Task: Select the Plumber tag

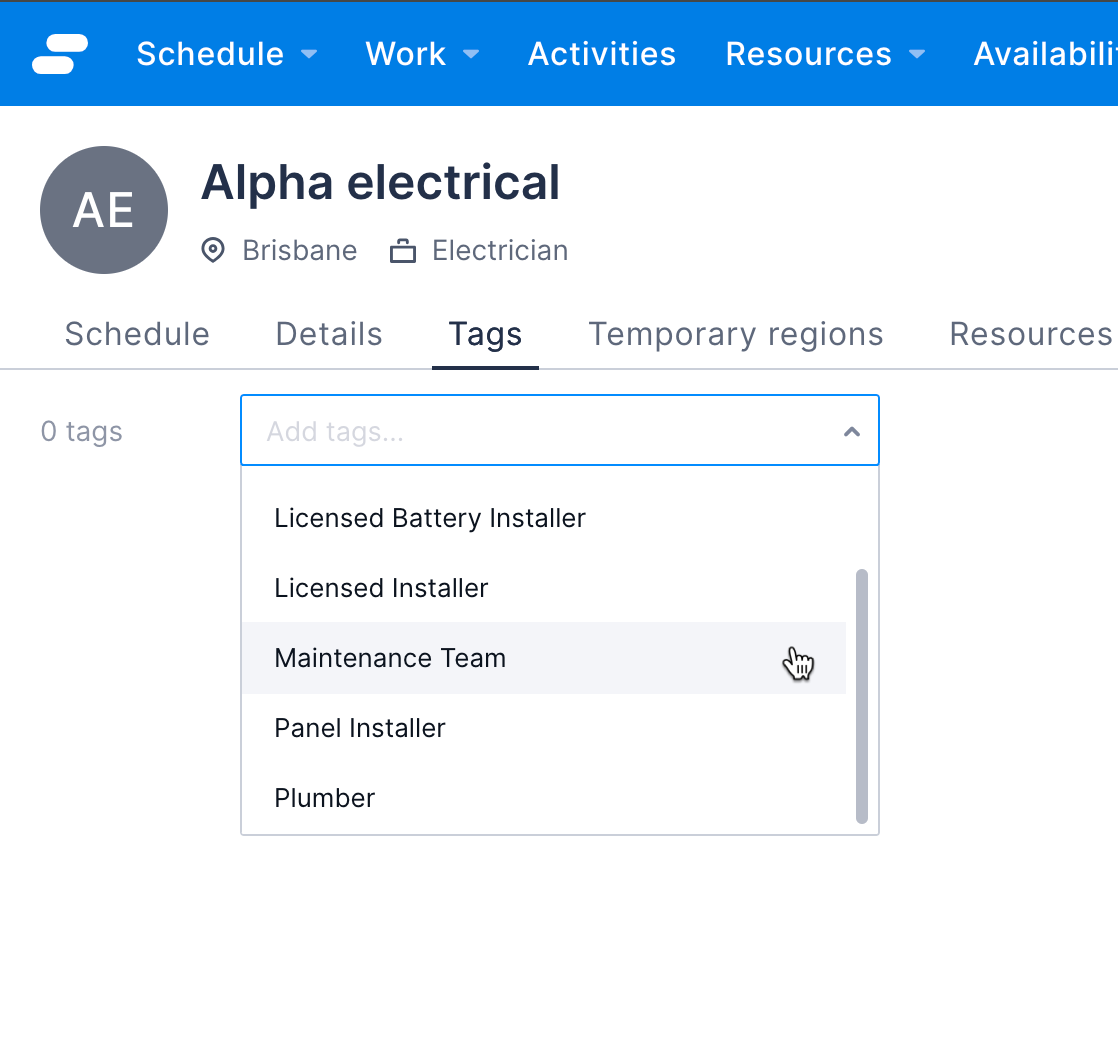Action: point(324,798)
